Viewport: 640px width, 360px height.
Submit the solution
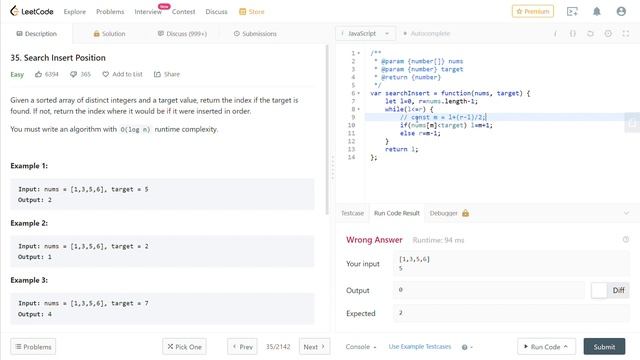point(604,347)
